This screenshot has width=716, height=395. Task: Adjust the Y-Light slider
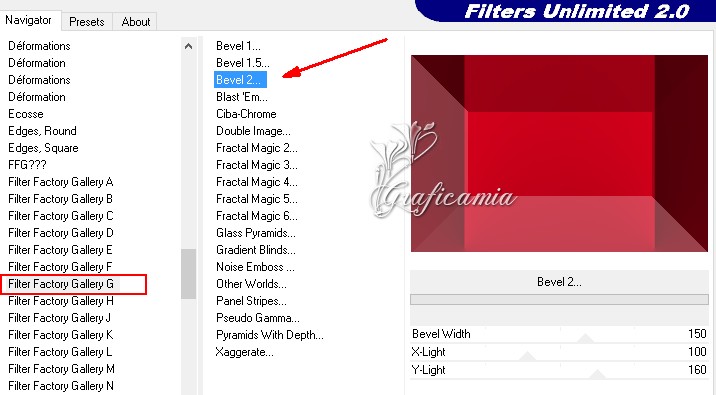559,370
